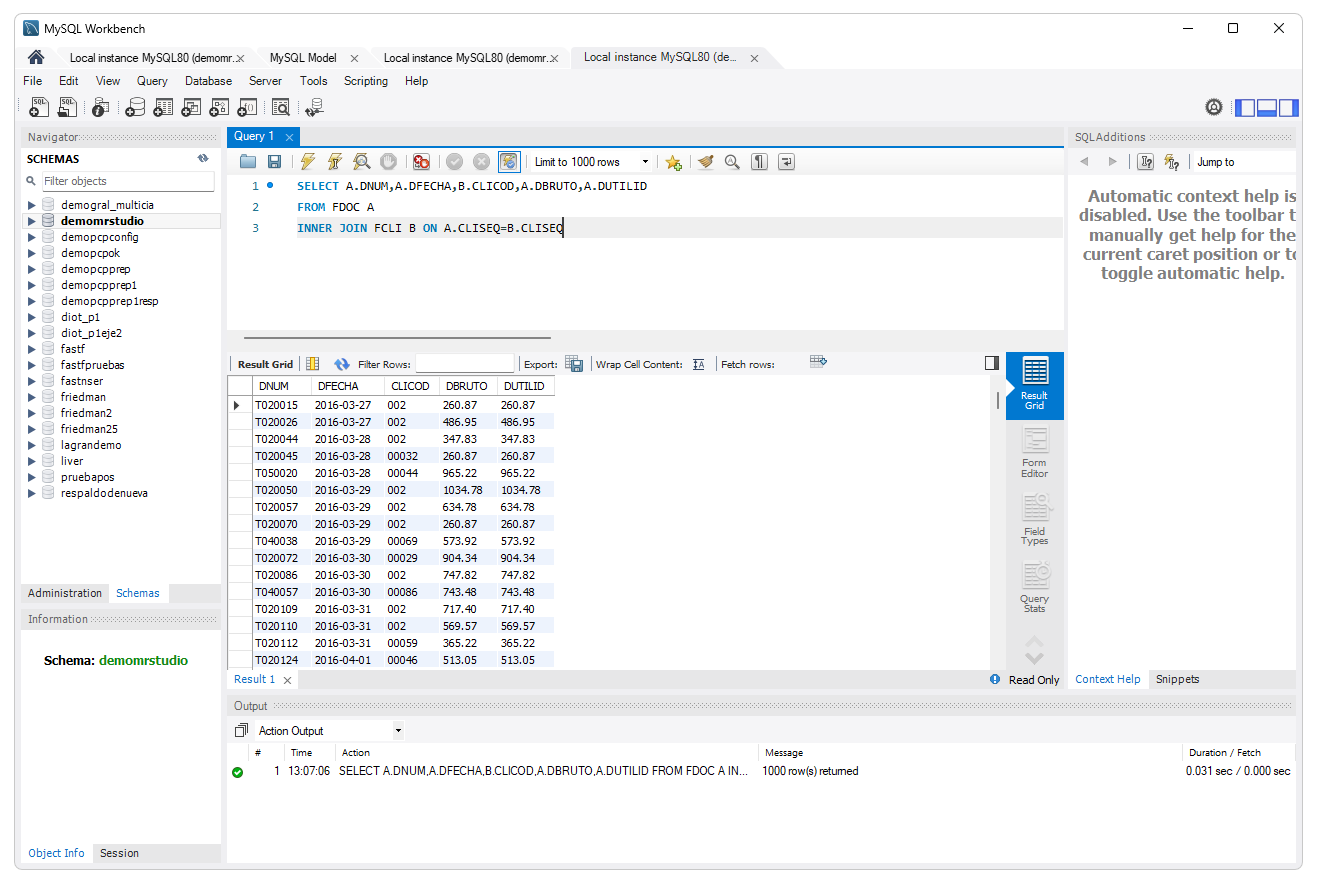Open the Scripting menu
The height and width of the screenshot is (887, 1326).
366,81
